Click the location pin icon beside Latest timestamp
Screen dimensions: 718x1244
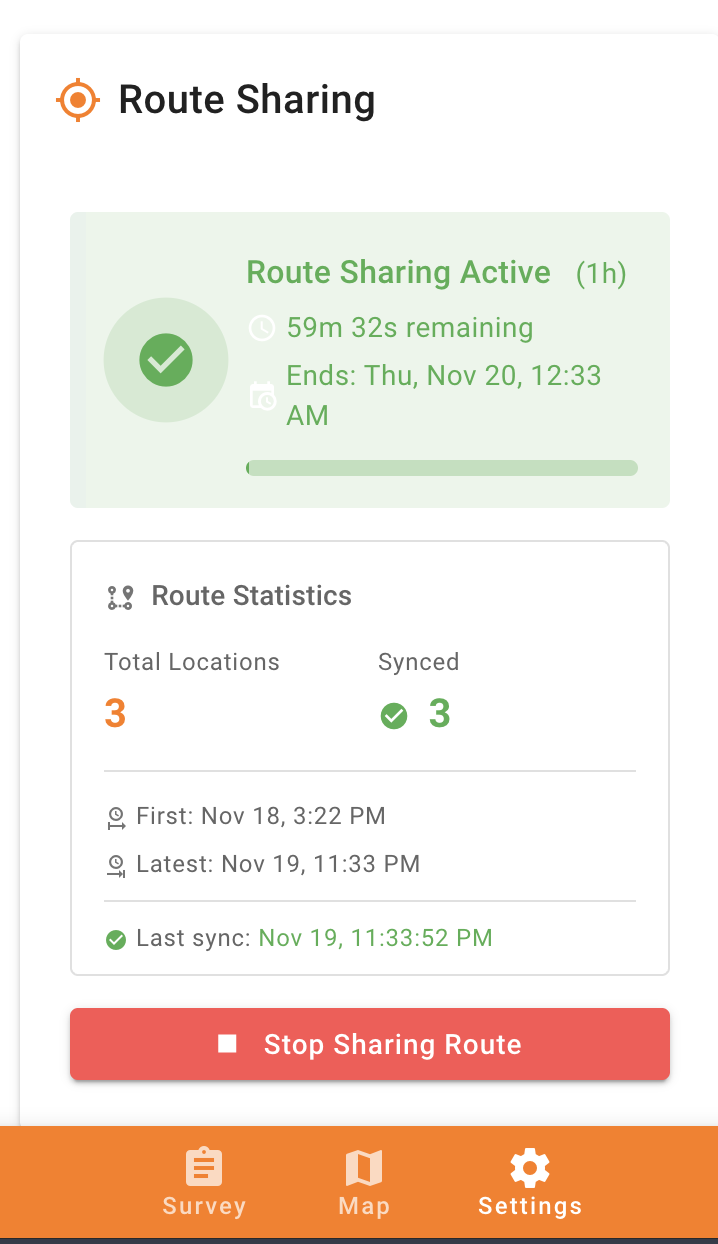point(117,864)
